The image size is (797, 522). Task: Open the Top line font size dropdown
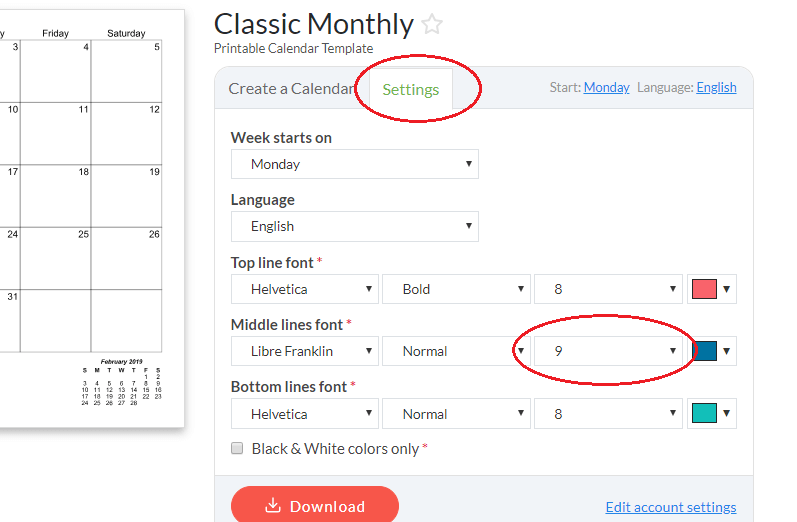pos(608,289)
